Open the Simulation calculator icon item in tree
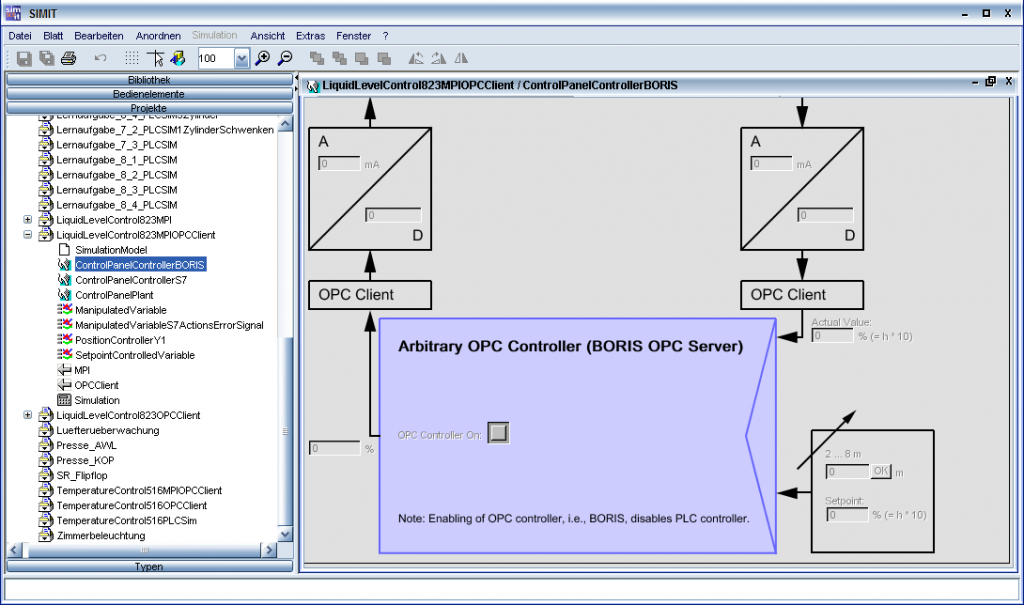The image size is (1024, 605). tap(97, 400)
